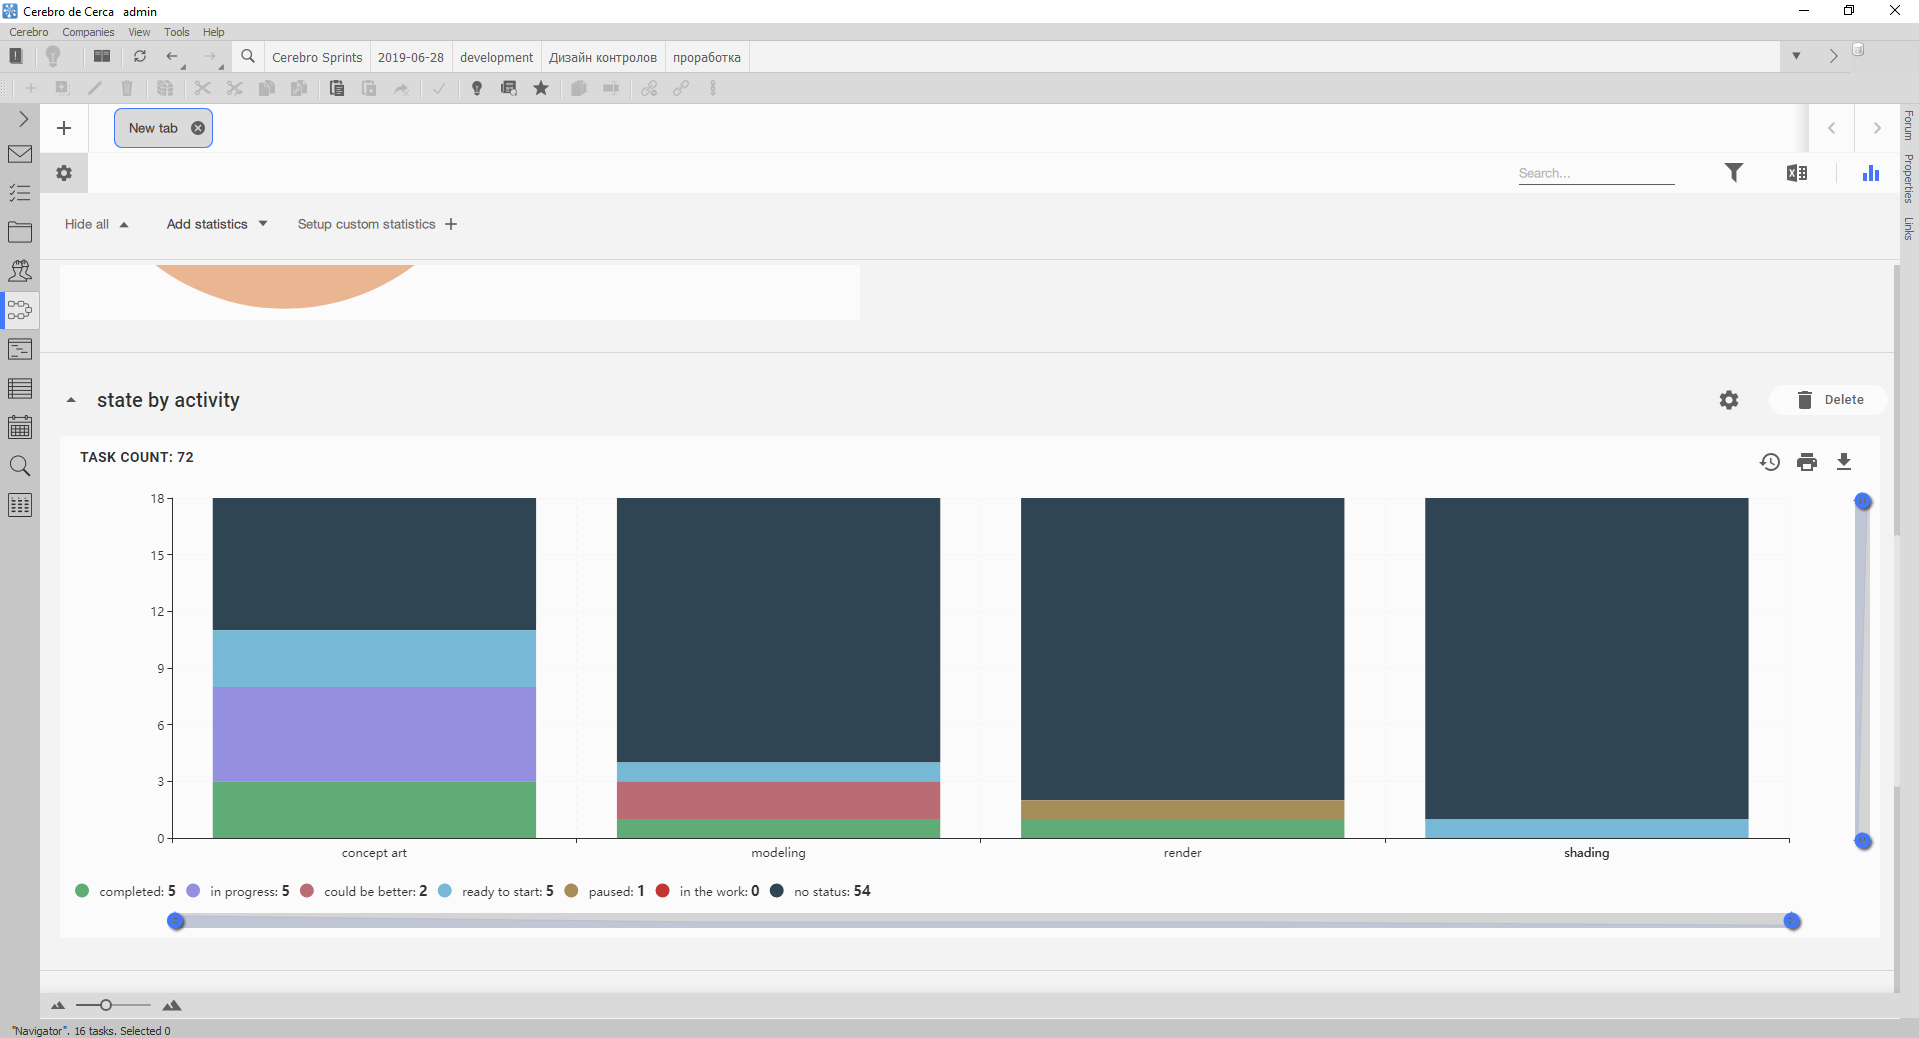Image resolution: width=1919 pixels, height=1038 pixels.
Task: Open the Cerebro menu
Action: click(x=29, y=32)
